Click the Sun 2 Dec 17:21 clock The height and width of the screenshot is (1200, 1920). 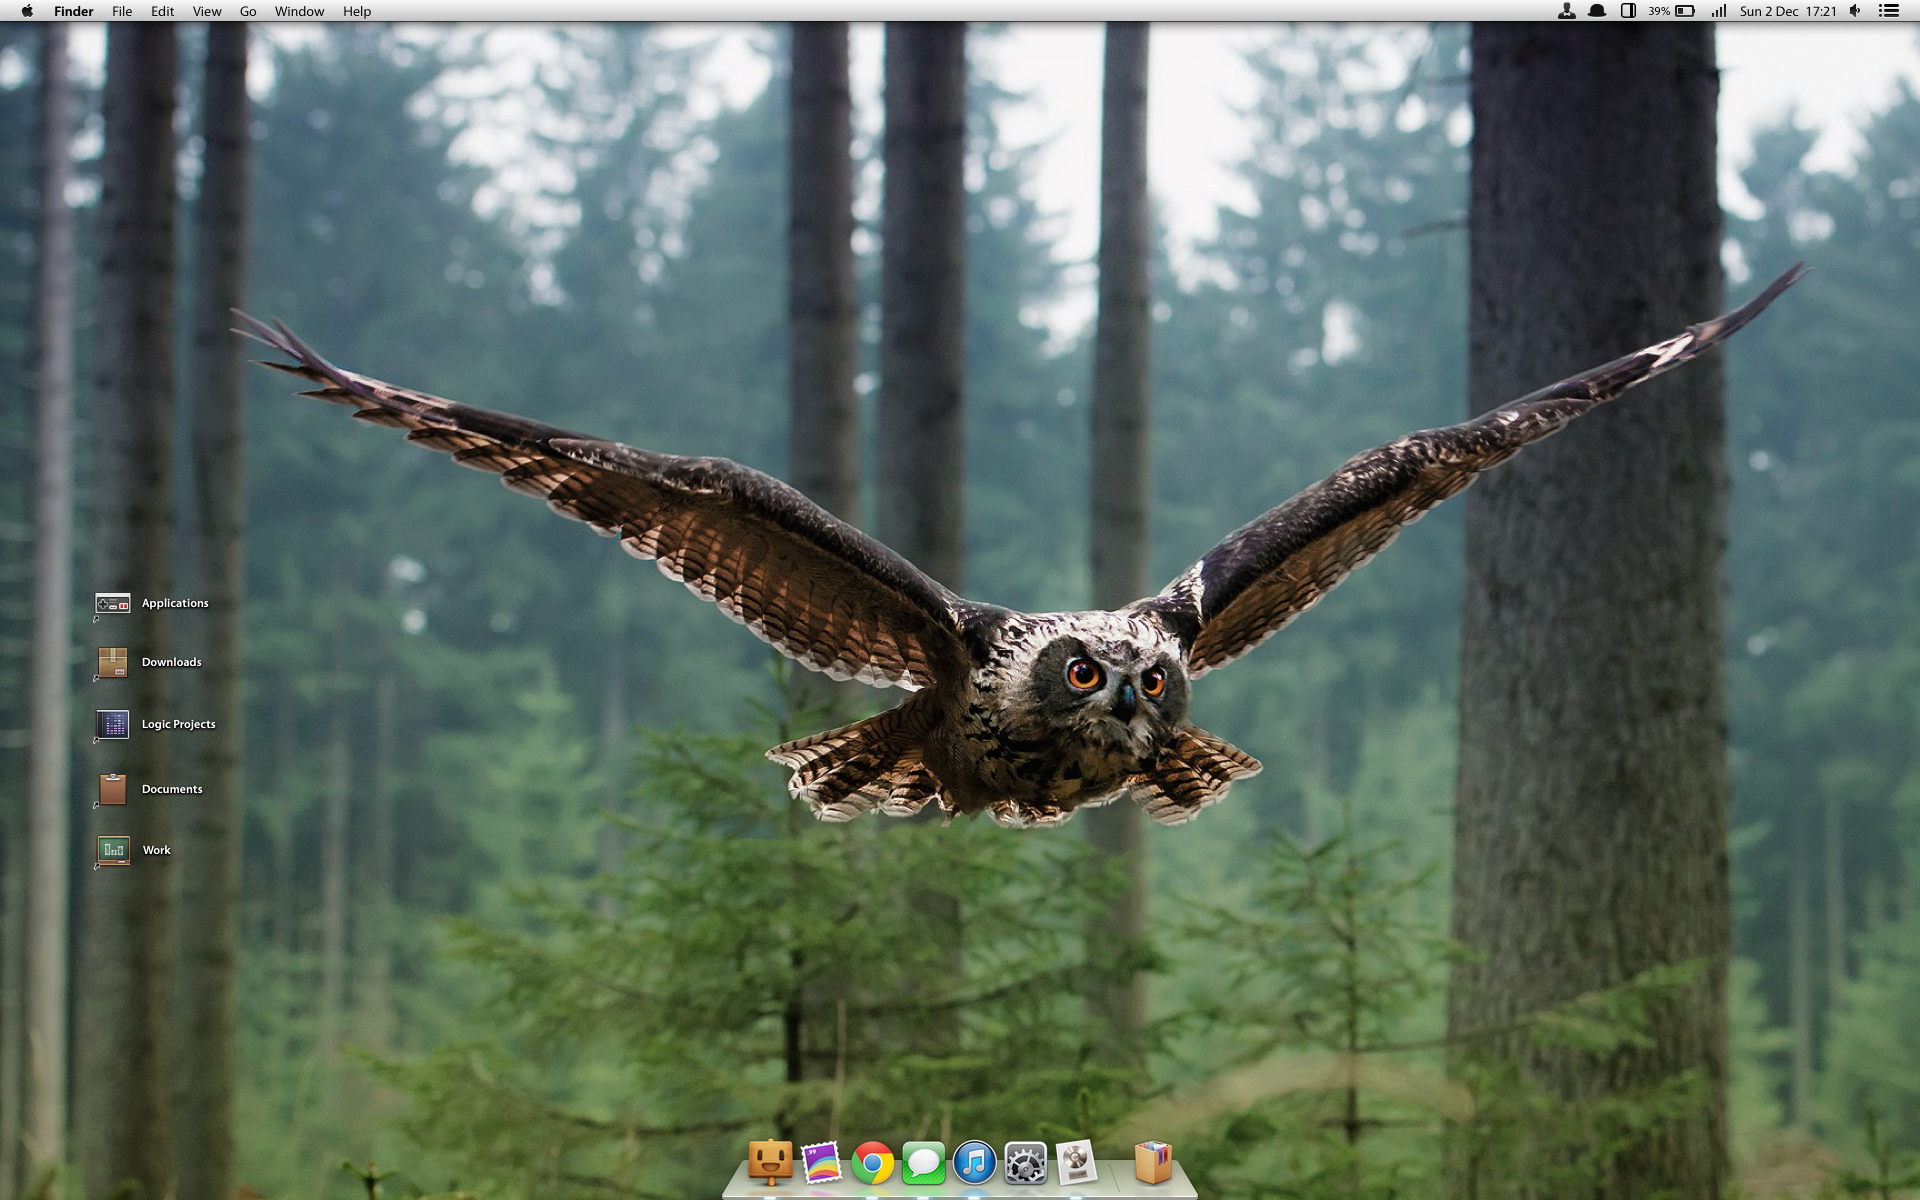[x=1788, y=11]
